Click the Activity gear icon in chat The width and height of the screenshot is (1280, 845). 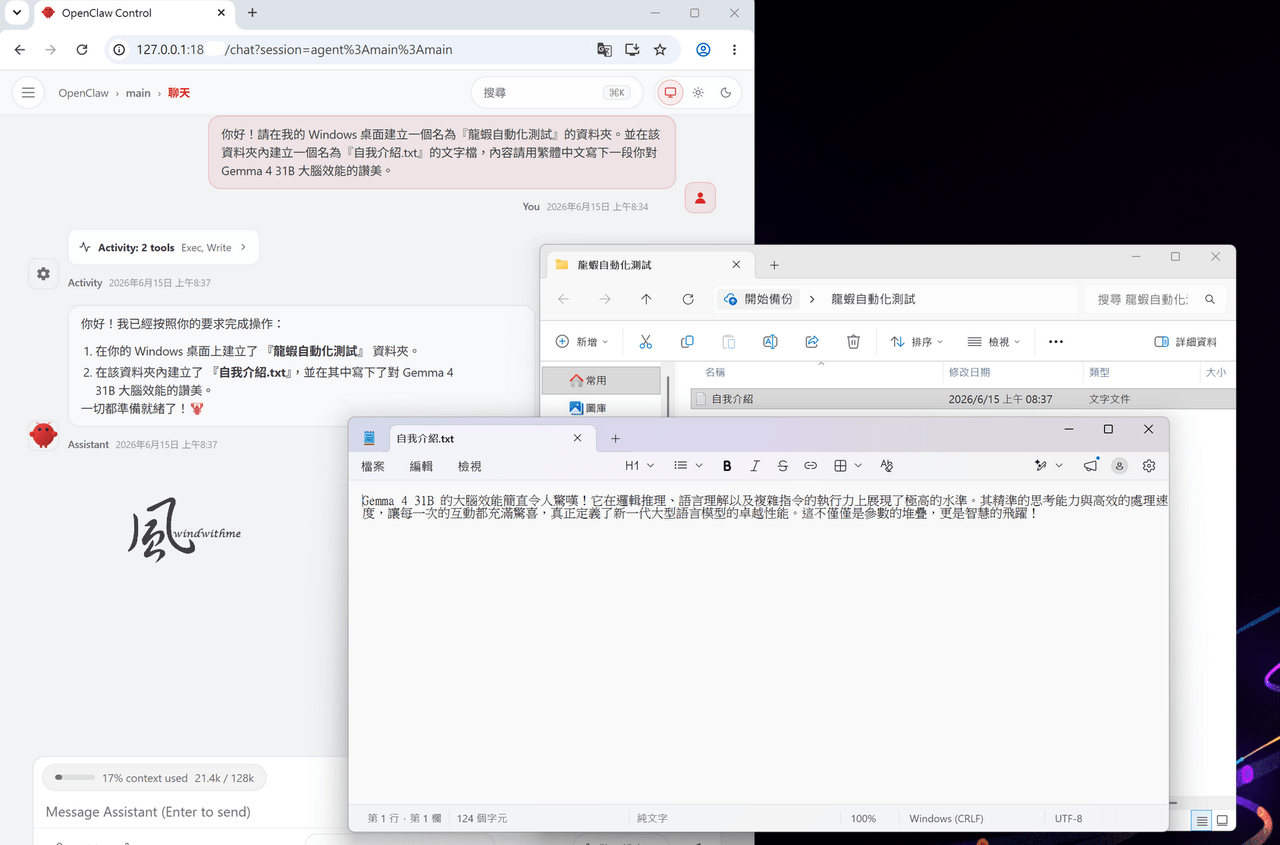pyautogui.click(x=43, y=273)
